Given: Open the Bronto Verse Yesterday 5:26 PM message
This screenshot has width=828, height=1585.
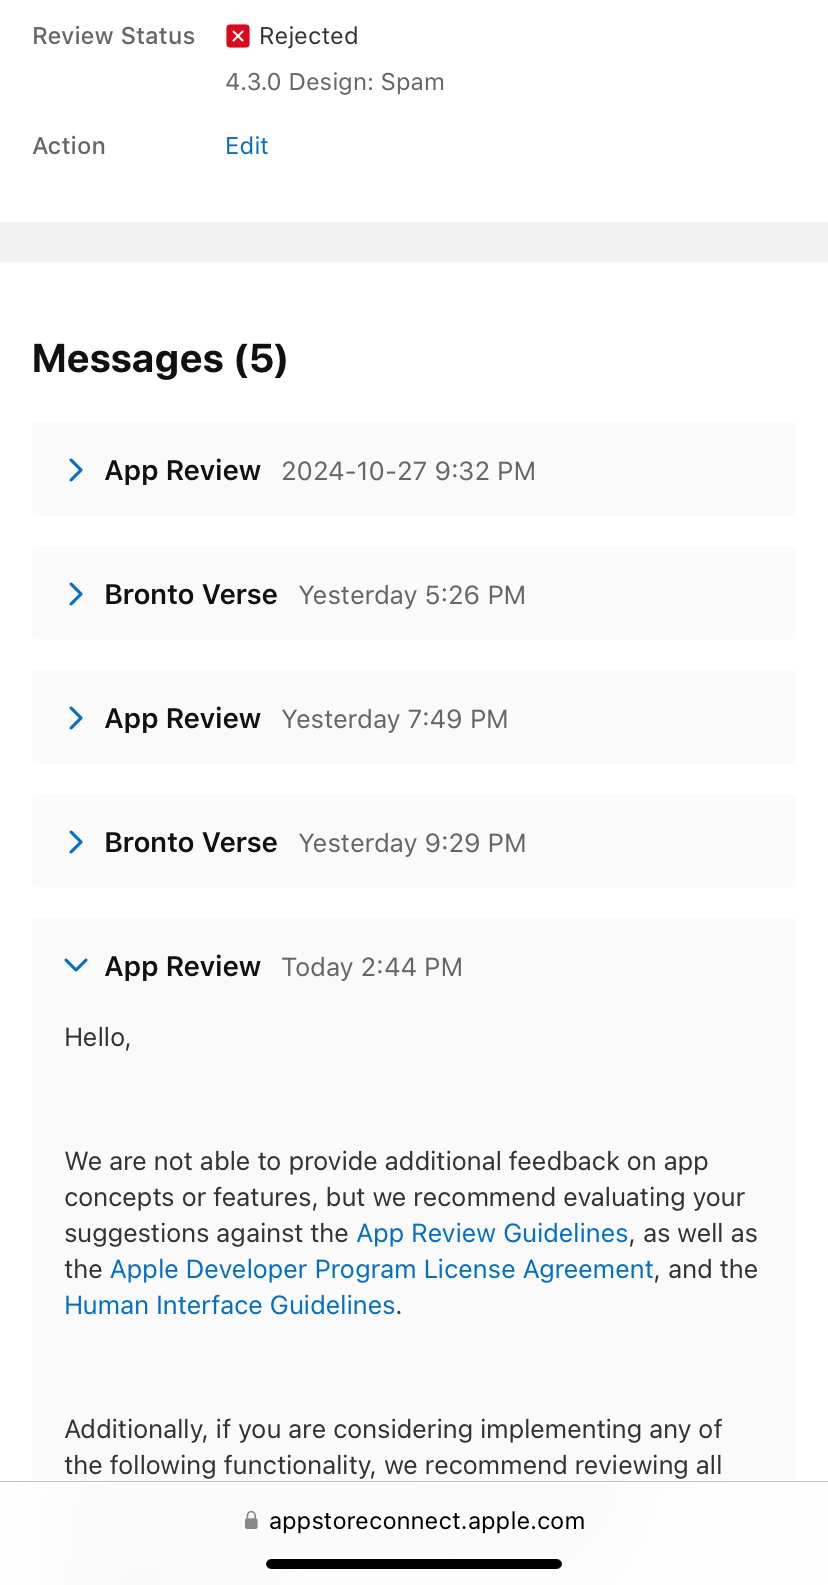Looking at the screenshot, I should point(414,593).
